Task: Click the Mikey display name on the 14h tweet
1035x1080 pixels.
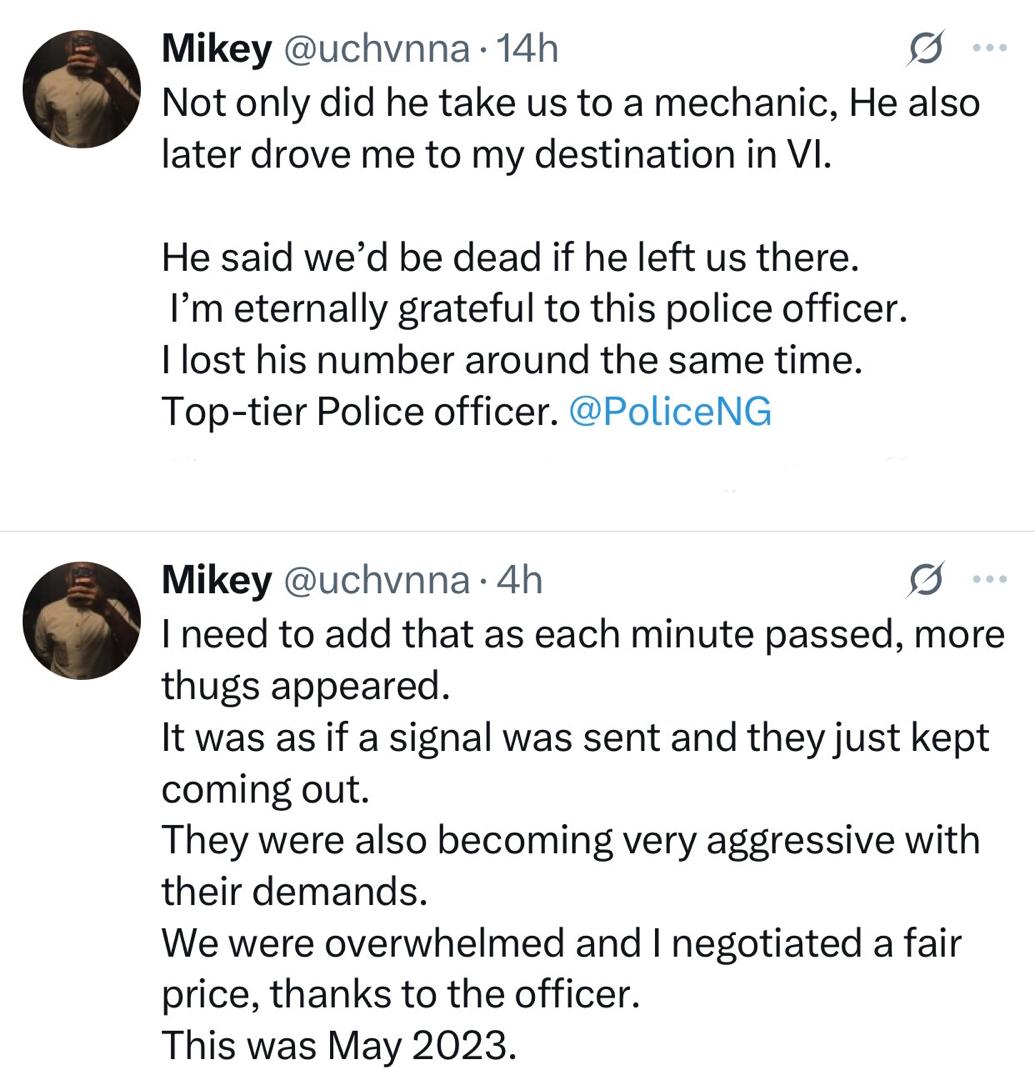Action: (x=217, y=50)
